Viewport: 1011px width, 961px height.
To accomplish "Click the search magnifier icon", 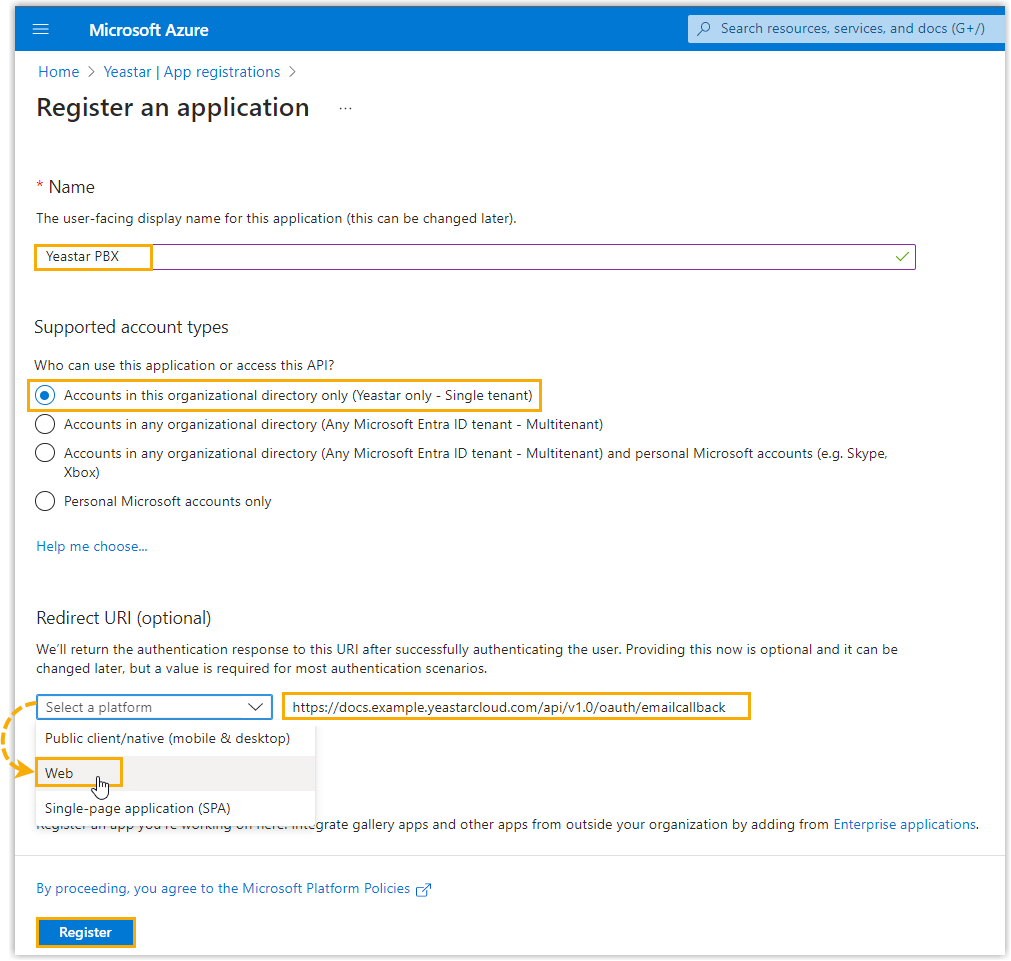I will pyautogui.click(x=704, y=29).
